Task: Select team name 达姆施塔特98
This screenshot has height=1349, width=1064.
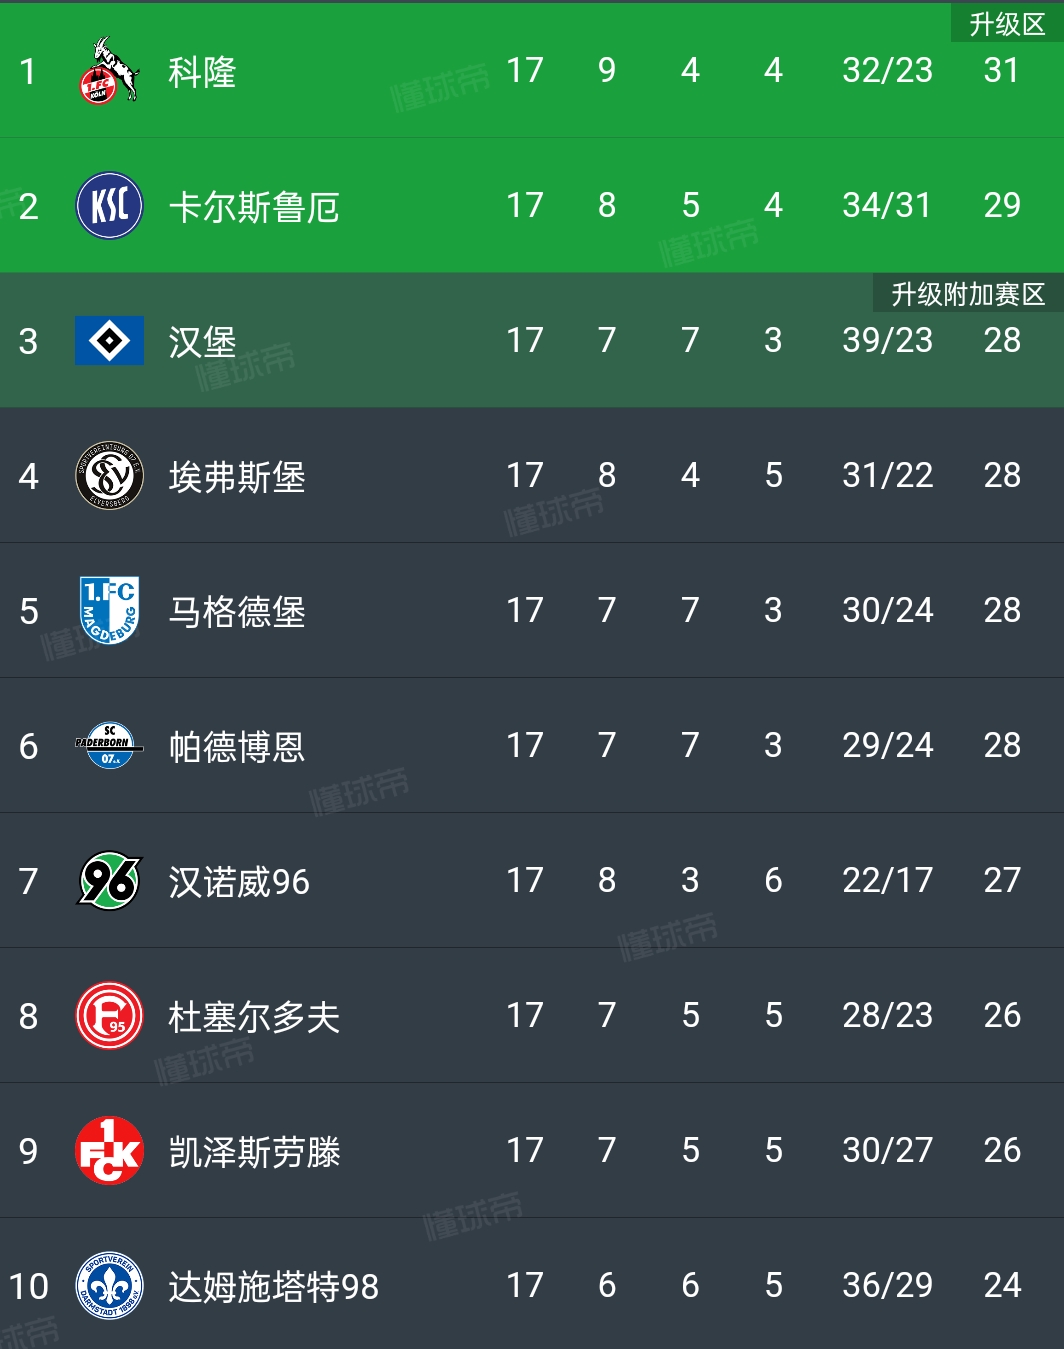Action: coord(274,1287)
